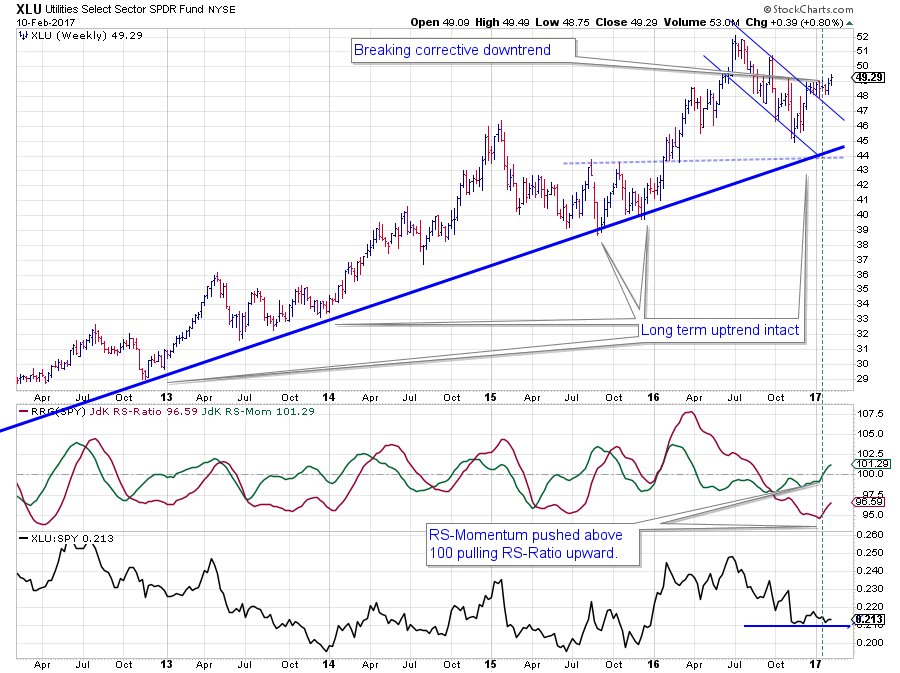Click the 0.200 label on ratio axis

870,643
